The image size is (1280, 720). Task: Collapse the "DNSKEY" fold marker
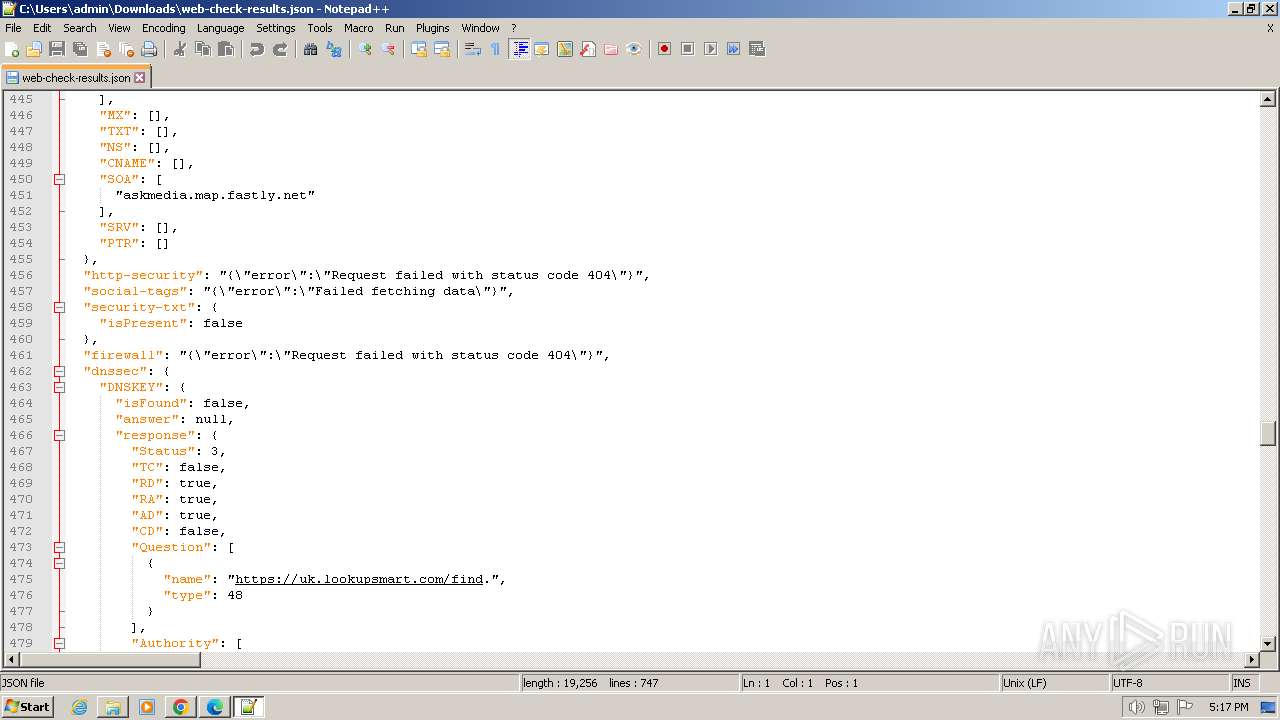pyautogui.click(x=59, y=387)
